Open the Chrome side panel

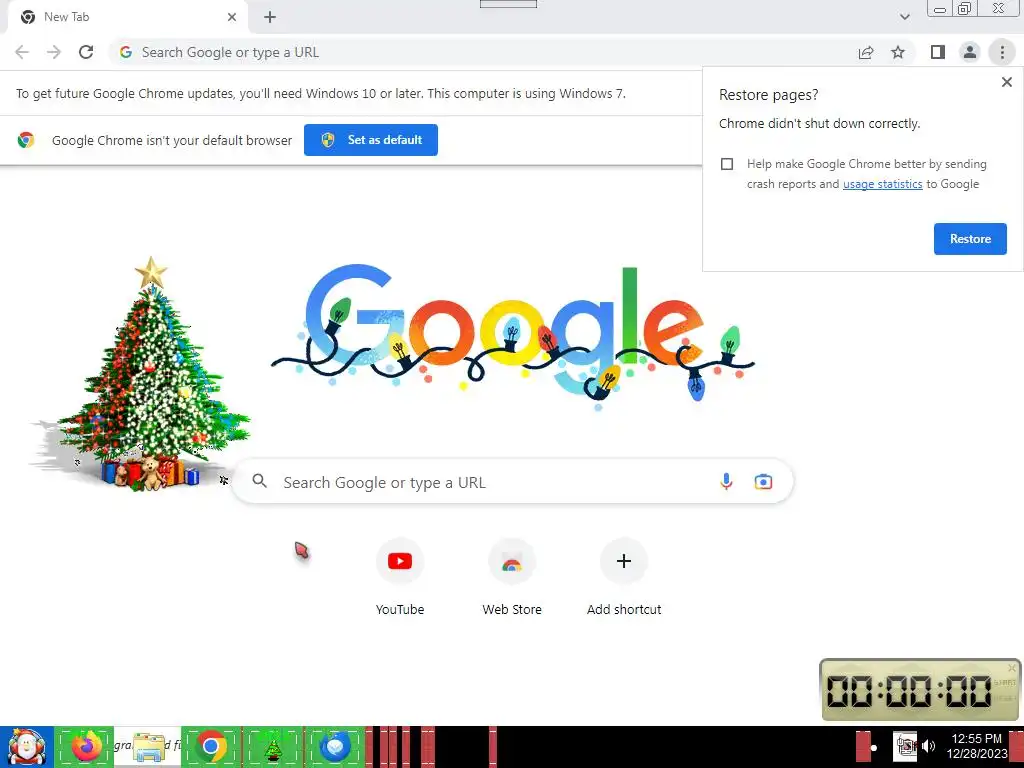(938, 52)
